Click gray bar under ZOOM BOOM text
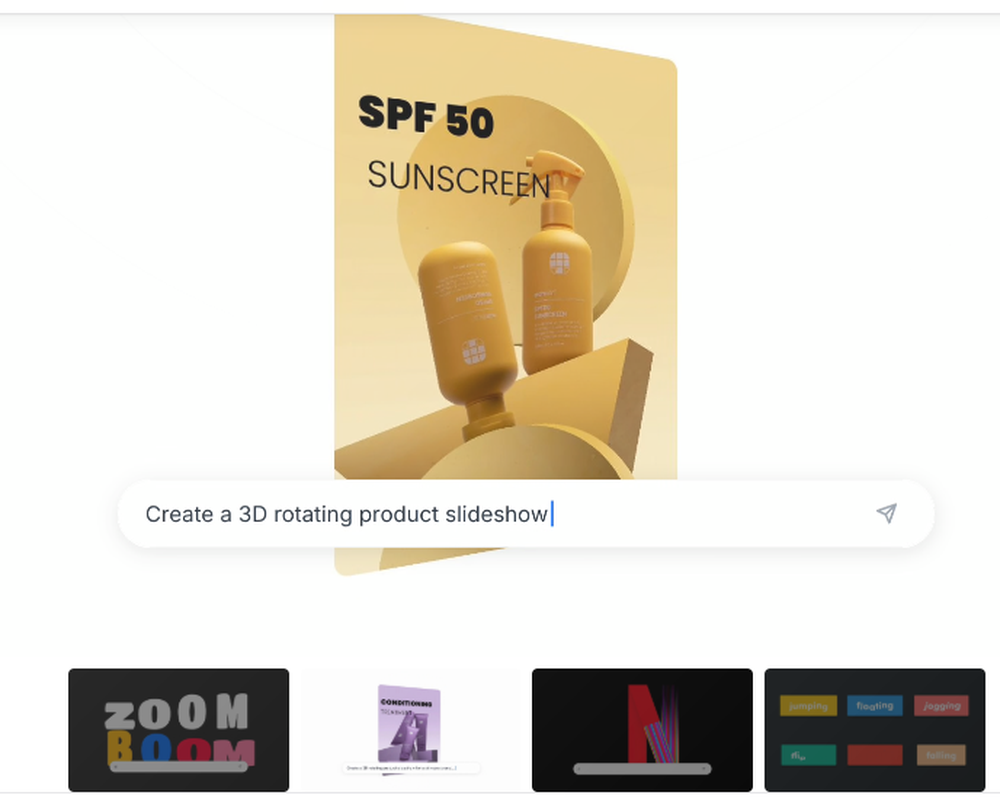This screenshot has height=805, width=1000. (179, 767)
